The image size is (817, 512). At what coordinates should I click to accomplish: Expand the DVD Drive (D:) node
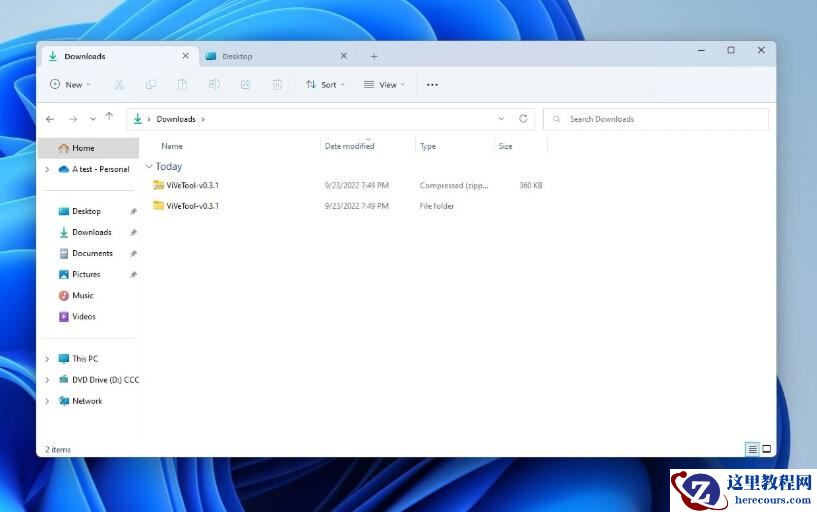tap(47, 380)
